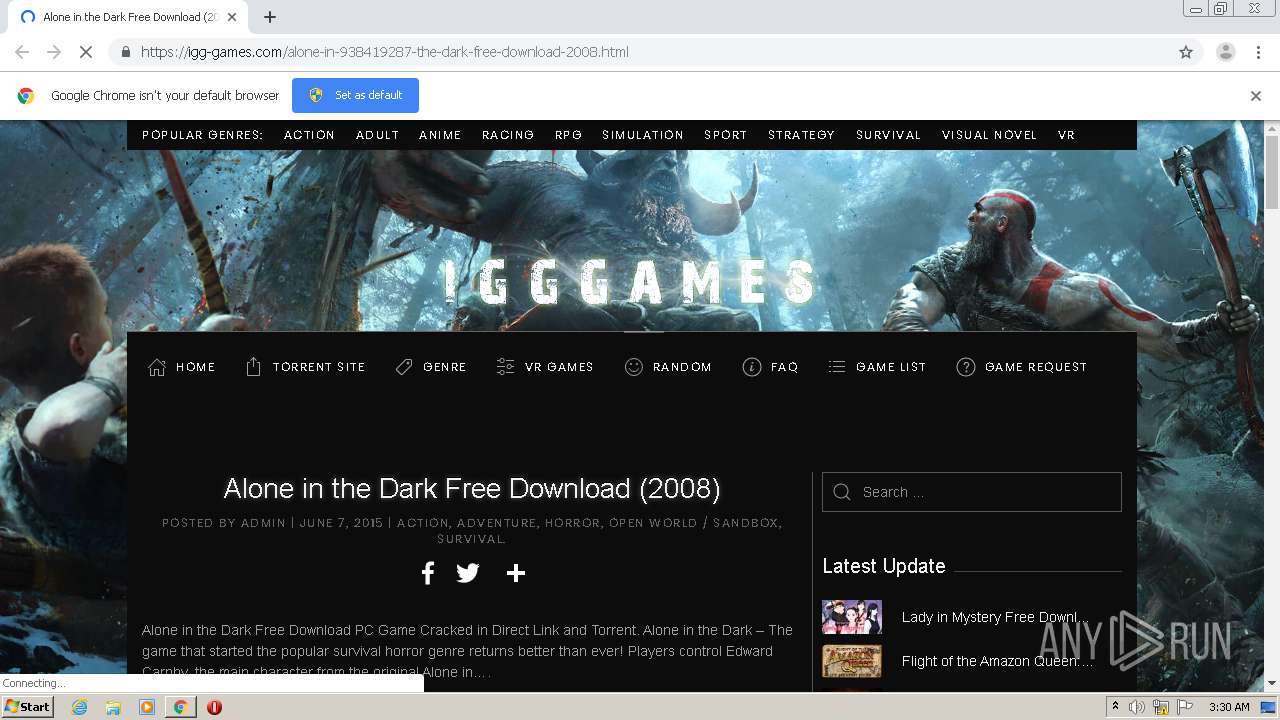Click the VR GAMES sliders icon
Screen dimensions: 1280x720
tap(505, 367)
